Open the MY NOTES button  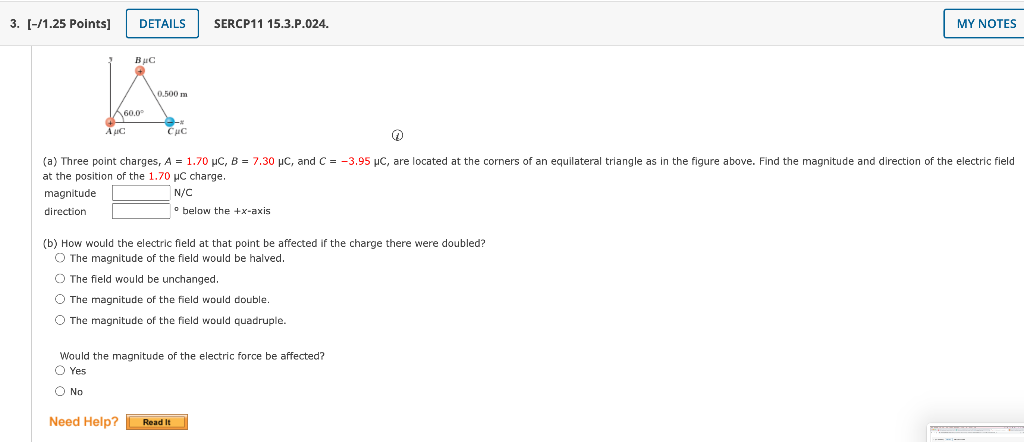pos(985,24)
